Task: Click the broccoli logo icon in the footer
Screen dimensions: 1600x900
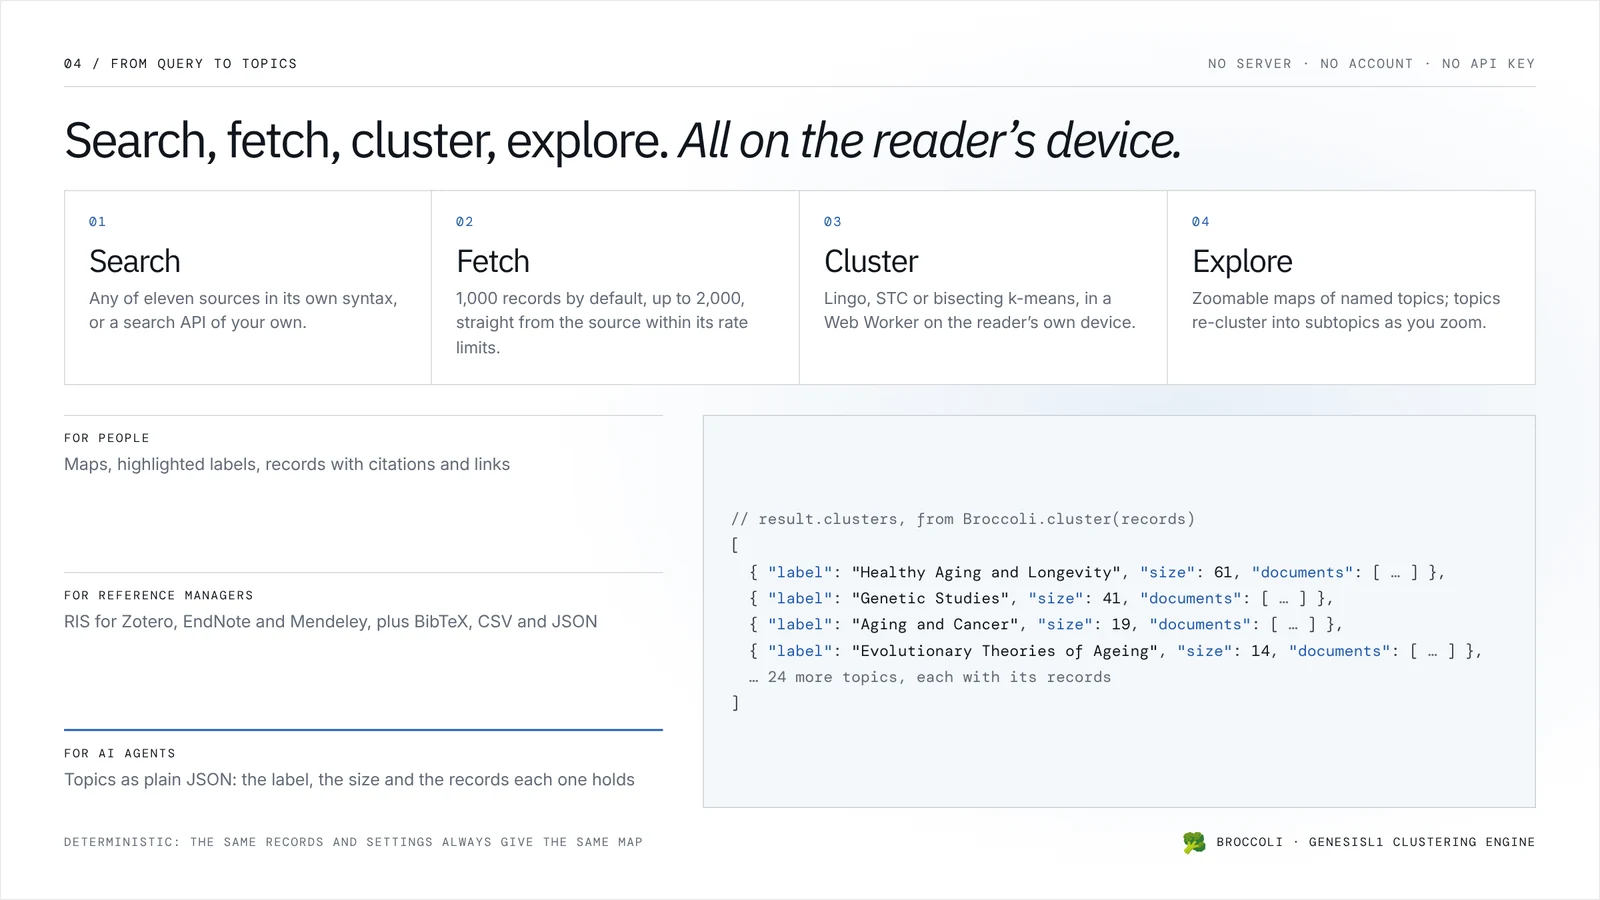Action: pyautogui.click(x=1194, y=842)
